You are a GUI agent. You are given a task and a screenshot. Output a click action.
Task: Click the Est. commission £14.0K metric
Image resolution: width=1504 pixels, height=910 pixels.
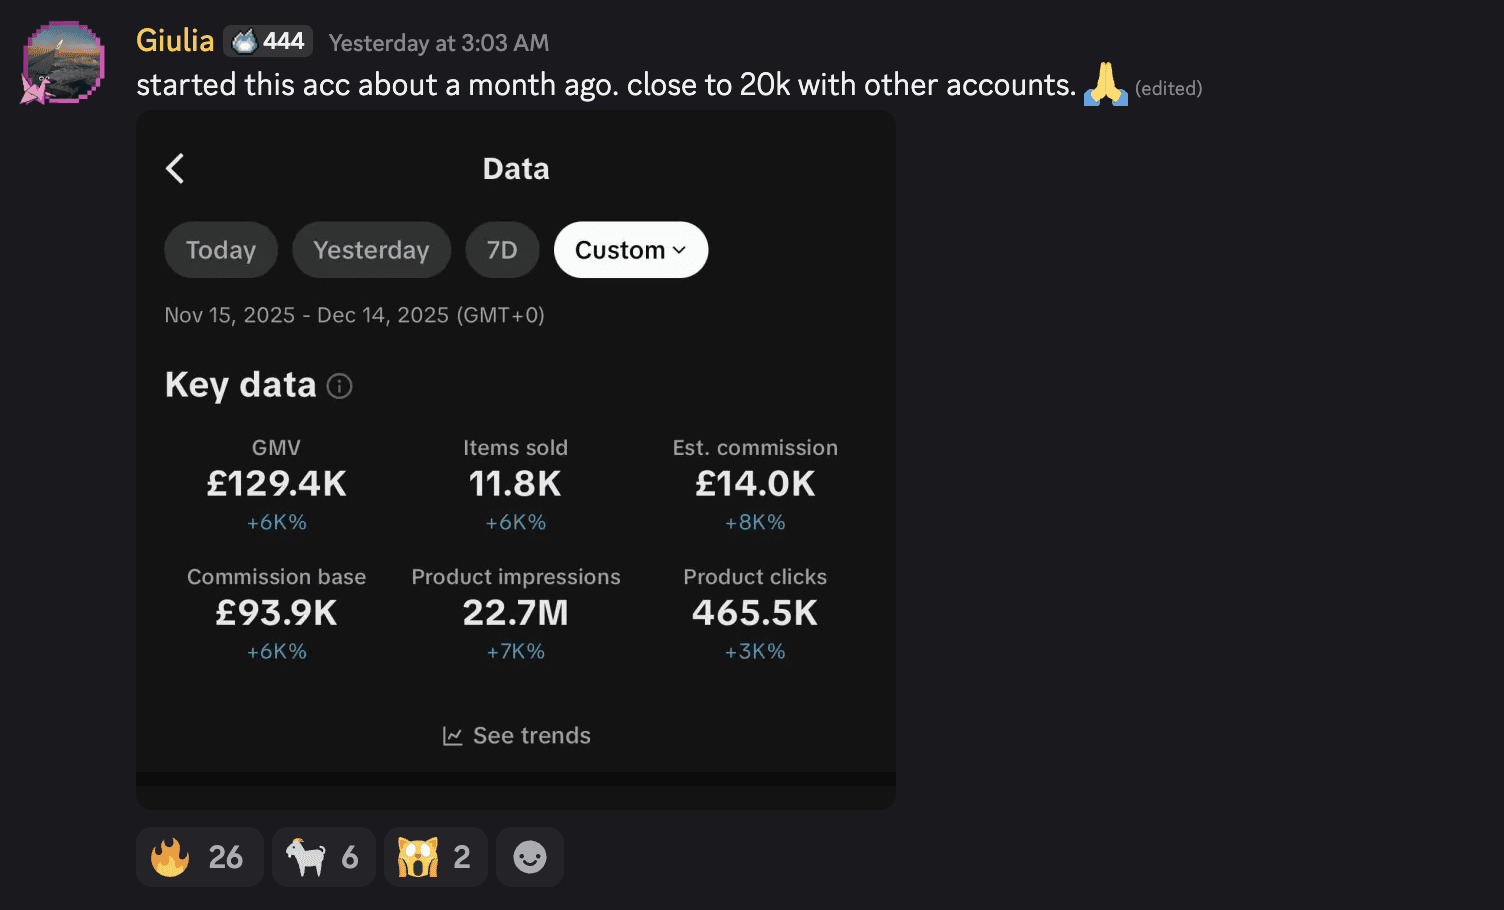755,484
